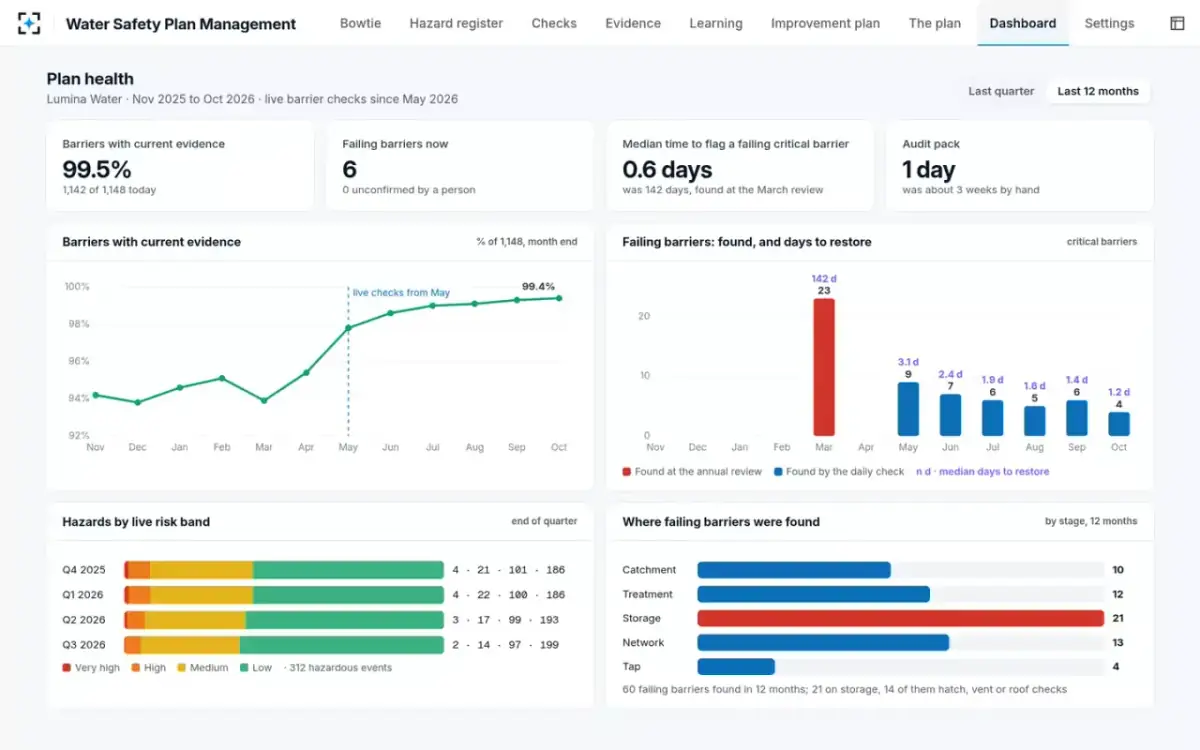
Task: Click the '312 hazardous events' text
Action: pyautogui.click(x=341, y=668)
